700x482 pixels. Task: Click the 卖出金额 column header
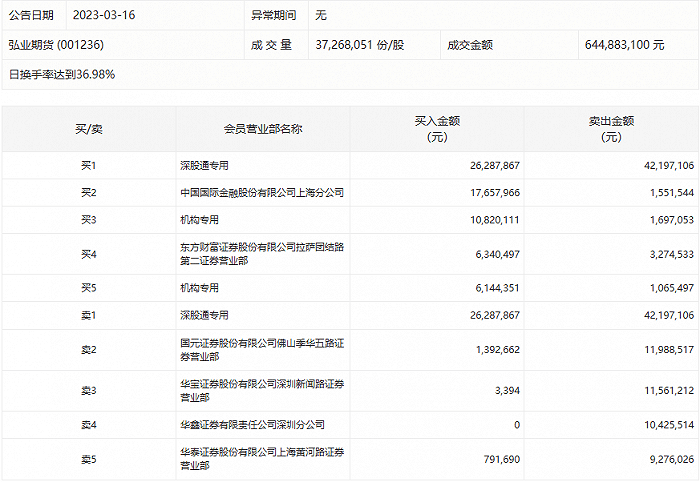(611, 129)
